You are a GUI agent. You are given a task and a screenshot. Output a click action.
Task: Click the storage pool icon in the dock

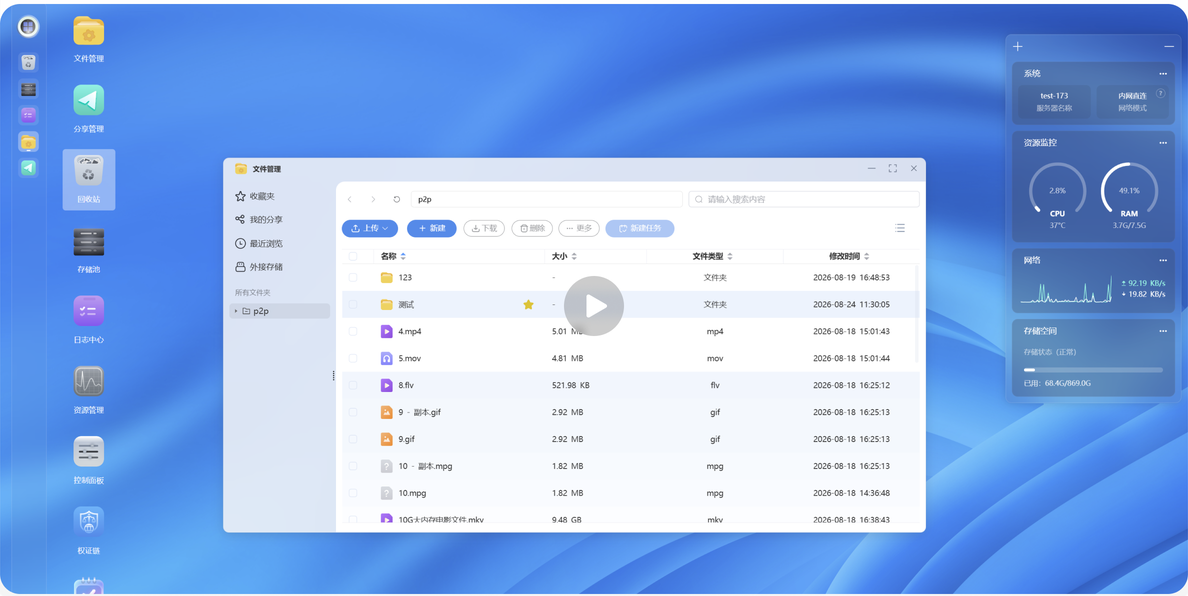point(28,89)
